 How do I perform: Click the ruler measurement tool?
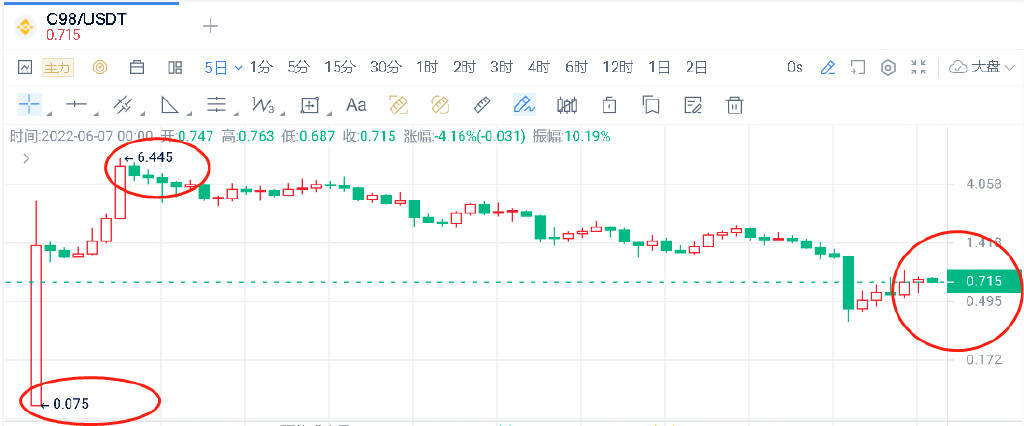click(480, 104)
